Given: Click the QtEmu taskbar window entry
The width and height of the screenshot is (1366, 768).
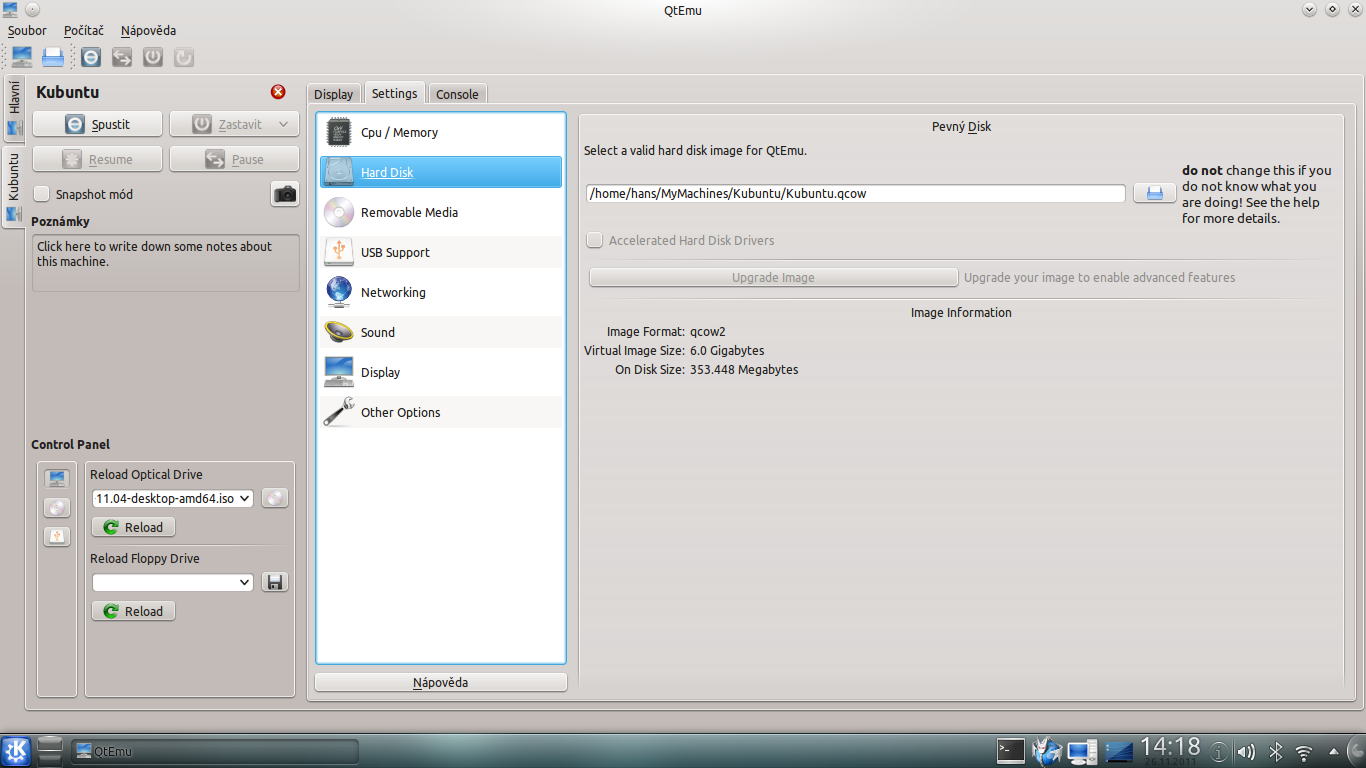Looking at the screenshot, I should [x=215, y=751].
